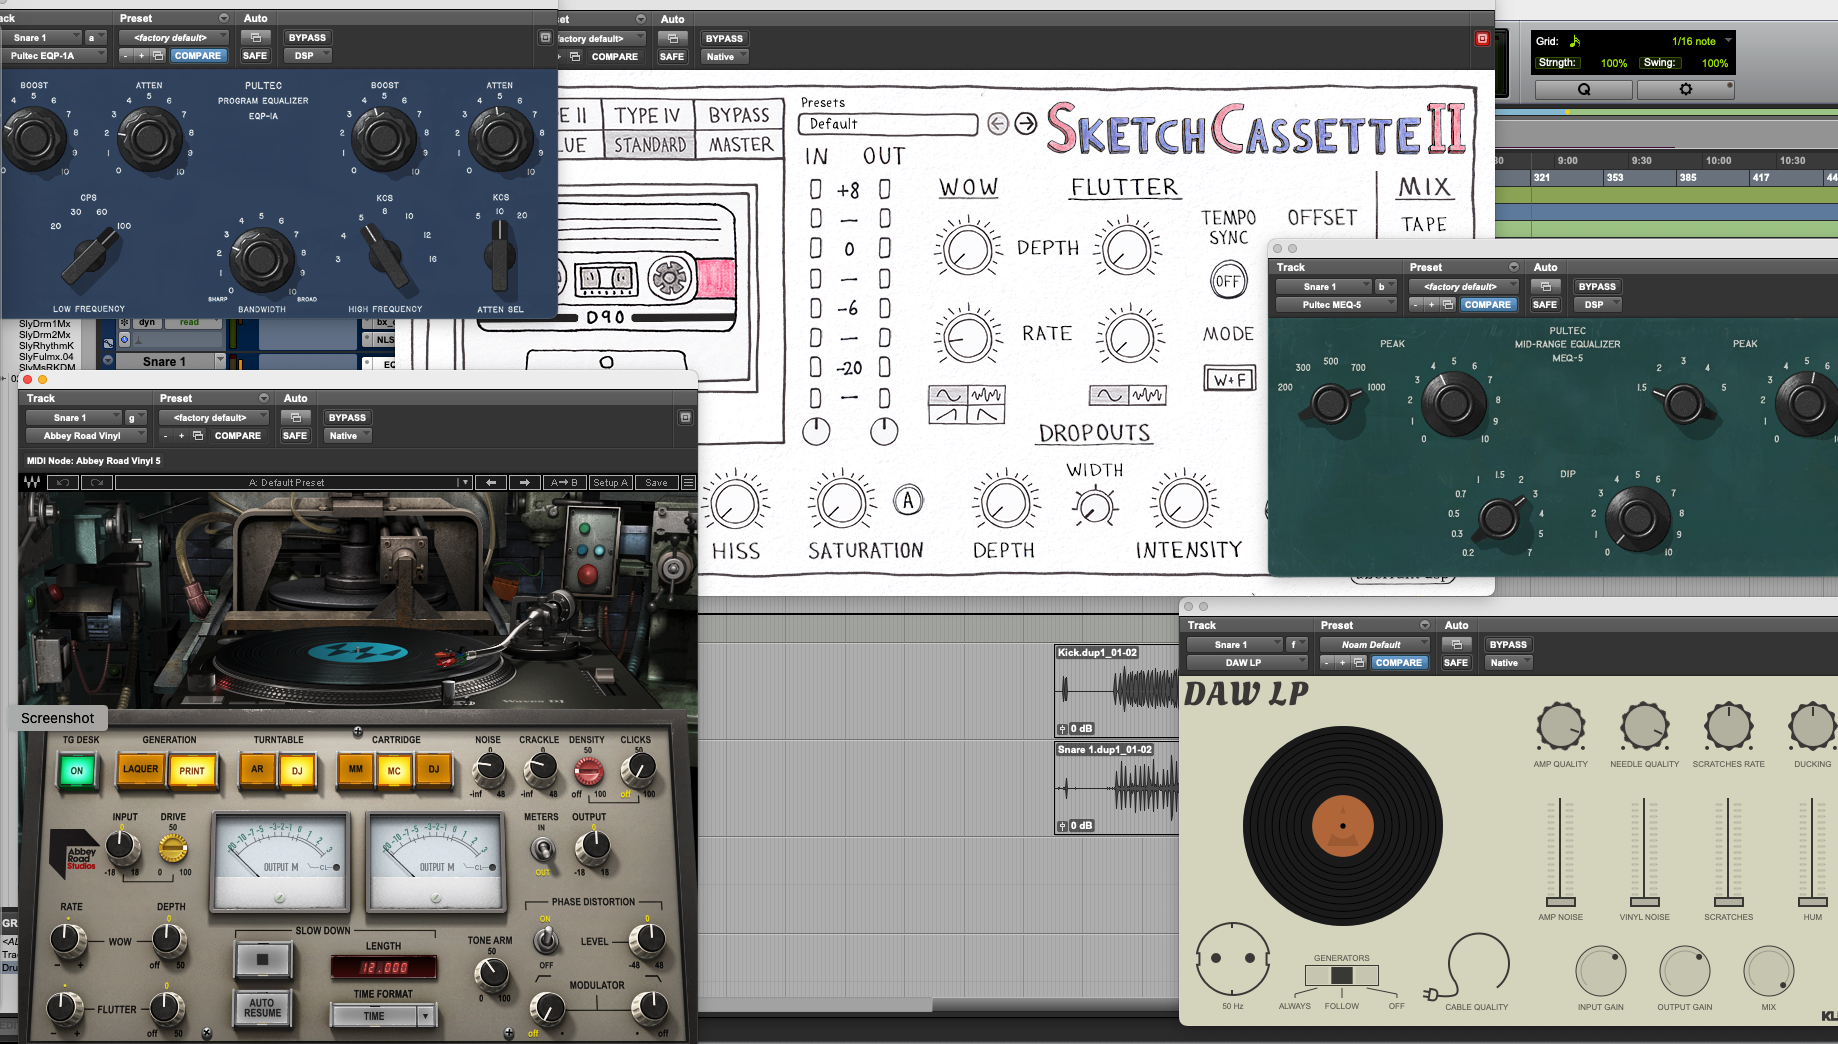The image size is (1838, 1044).
Task: Click the vinyl record graphic in DAW LP
Action: (x=1342, y=826)
